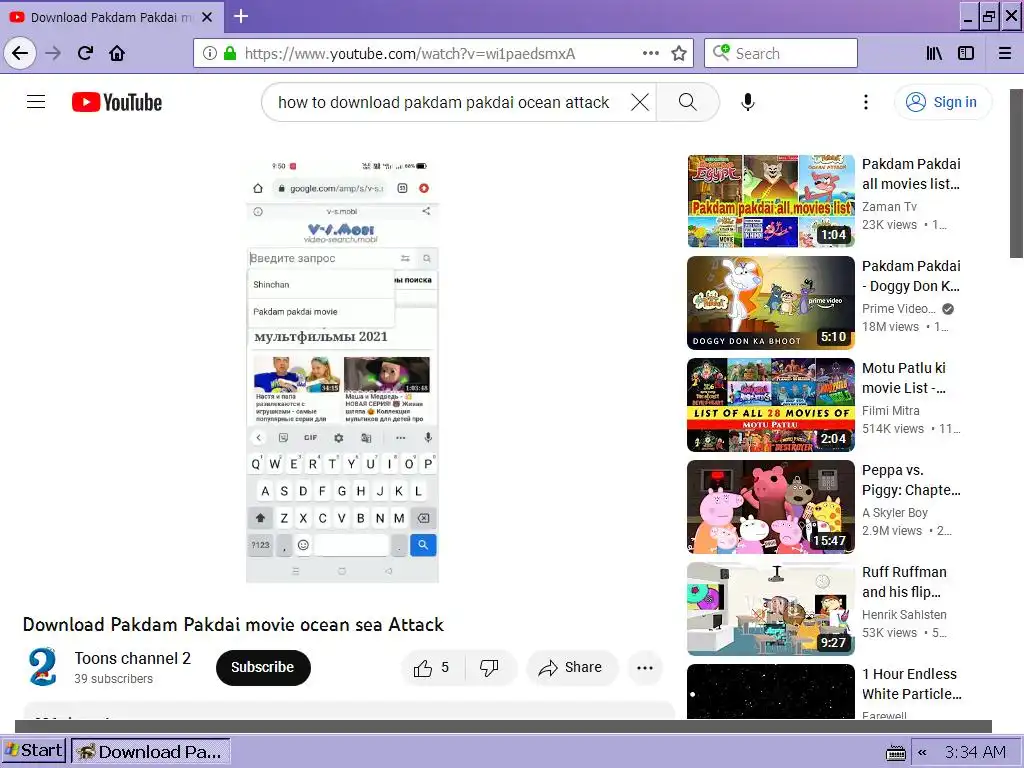
Task: Open Pakdam Pakdai - Doggy Don title
Action: pos(911,276)
